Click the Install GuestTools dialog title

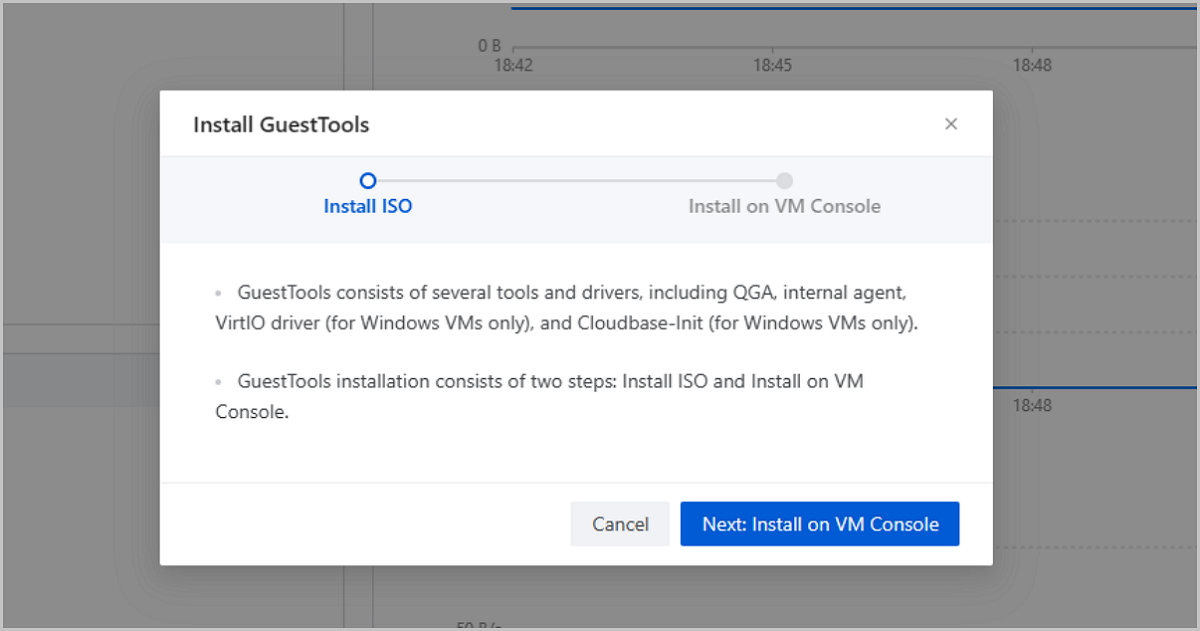pos(281,125)
